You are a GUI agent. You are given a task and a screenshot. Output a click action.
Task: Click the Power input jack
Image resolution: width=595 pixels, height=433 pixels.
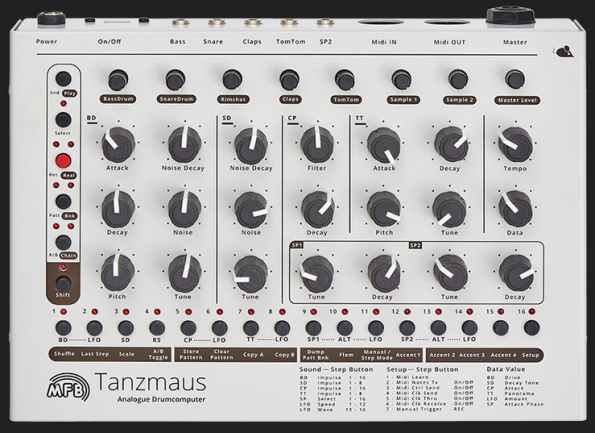tap(51, 18)
